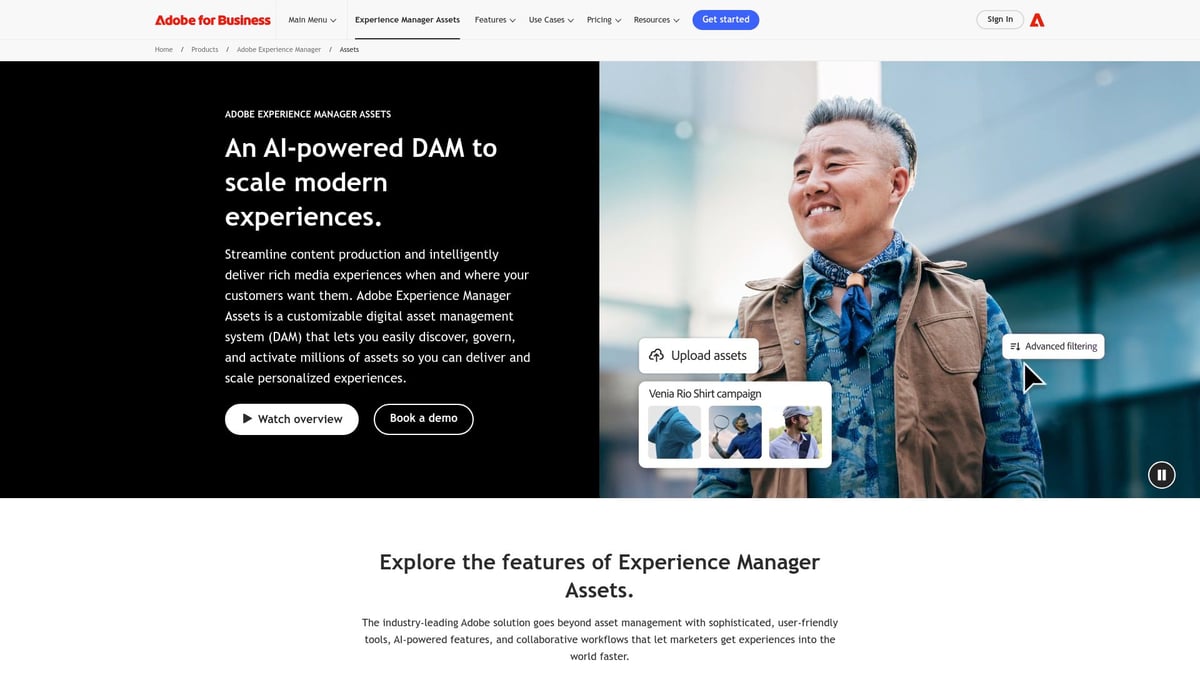Book a demo from the hero

coord(423,419)
